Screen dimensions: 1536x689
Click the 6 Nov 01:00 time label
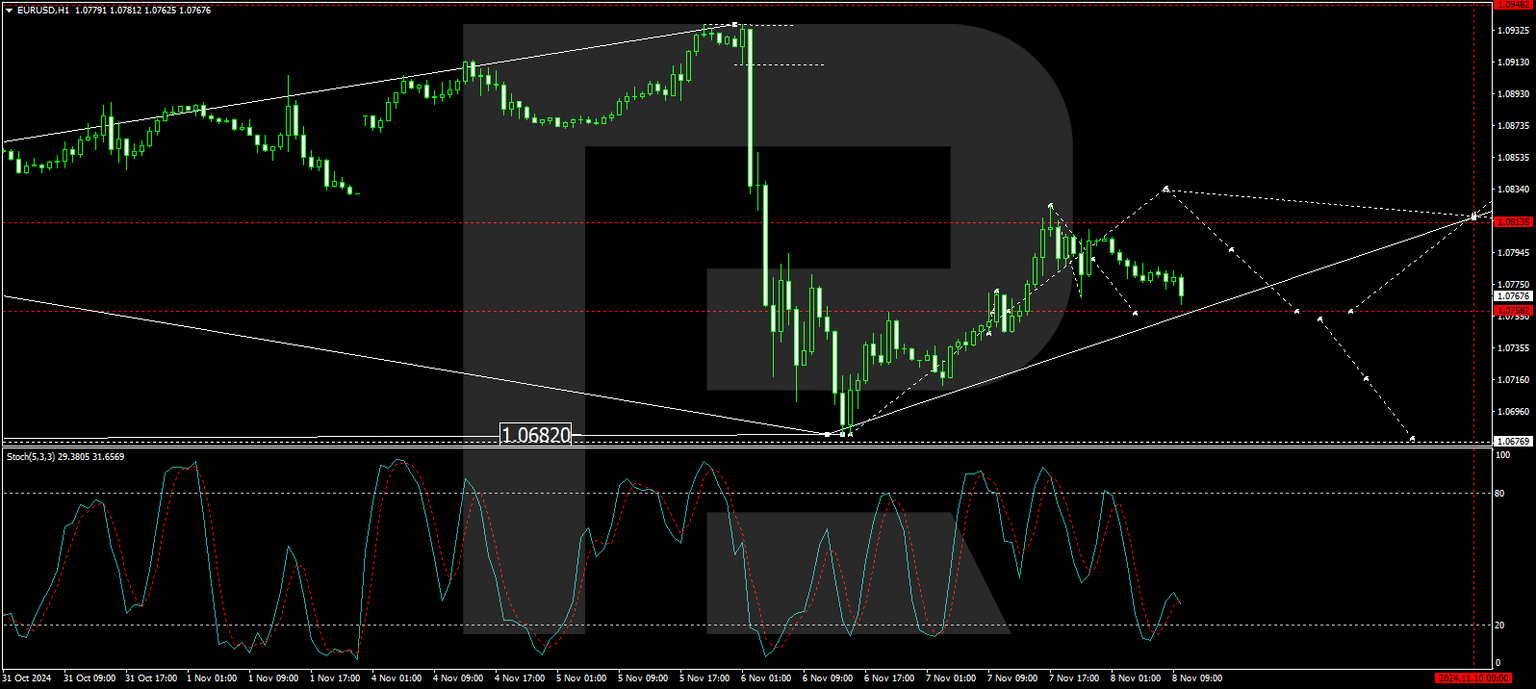pyautogui.click(x=767, y=678)
